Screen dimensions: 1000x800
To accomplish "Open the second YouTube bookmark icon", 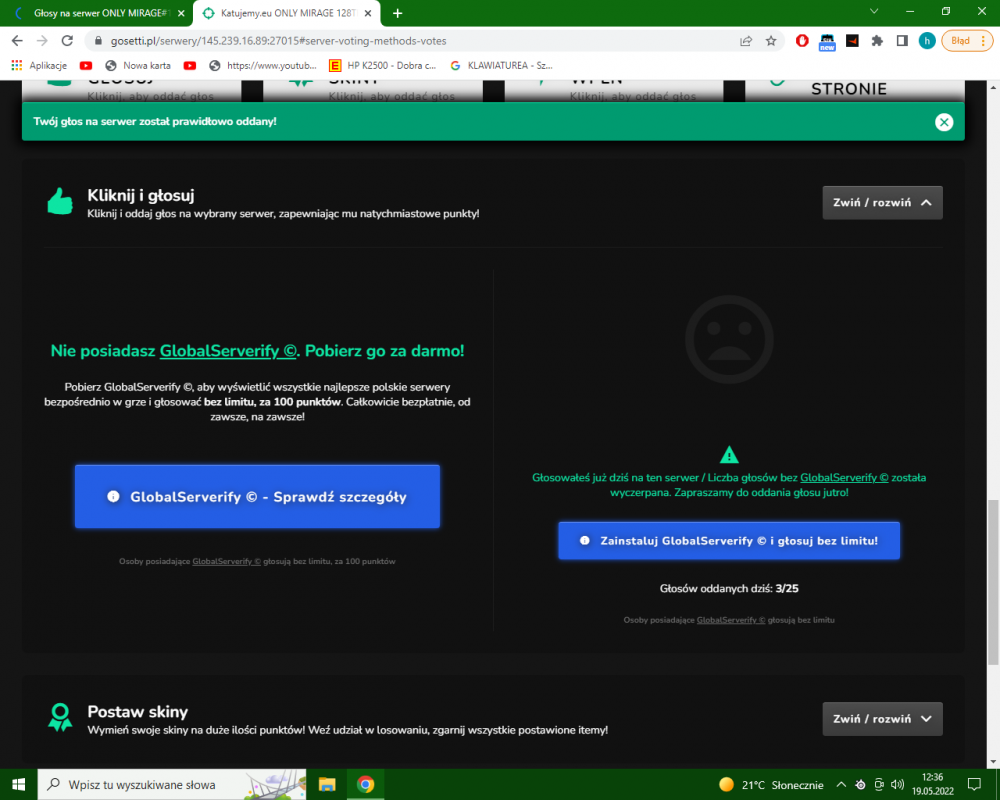I will [x=189, y=65].
